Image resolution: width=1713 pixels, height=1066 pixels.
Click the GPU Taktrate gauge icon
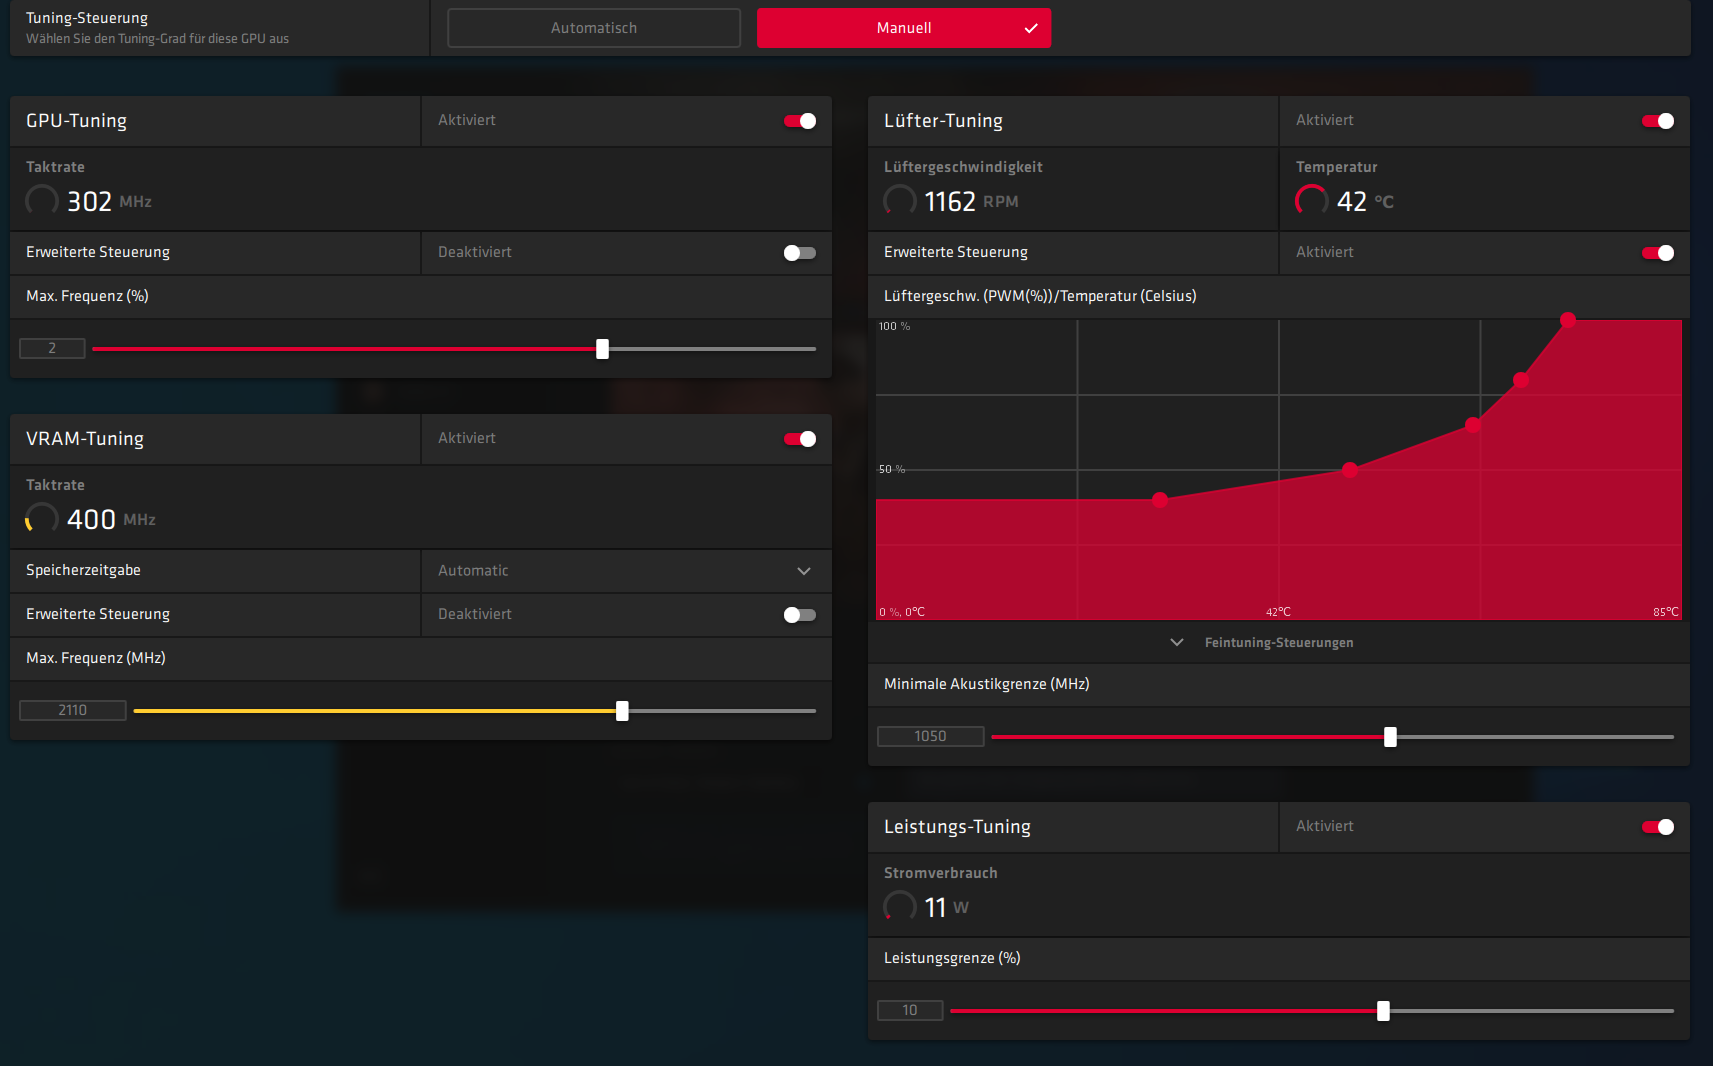tap(42, 201)
